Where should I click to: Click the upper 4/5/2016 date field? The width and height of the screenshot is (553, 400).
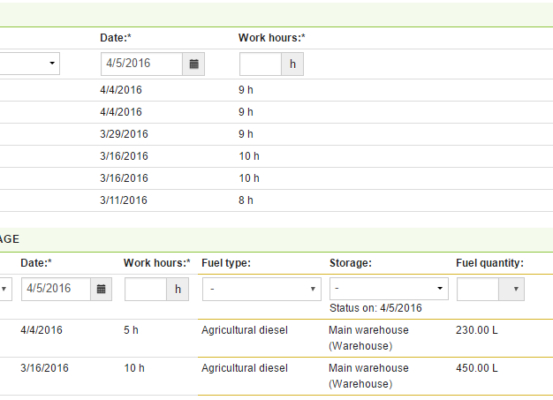click(142, 64)
